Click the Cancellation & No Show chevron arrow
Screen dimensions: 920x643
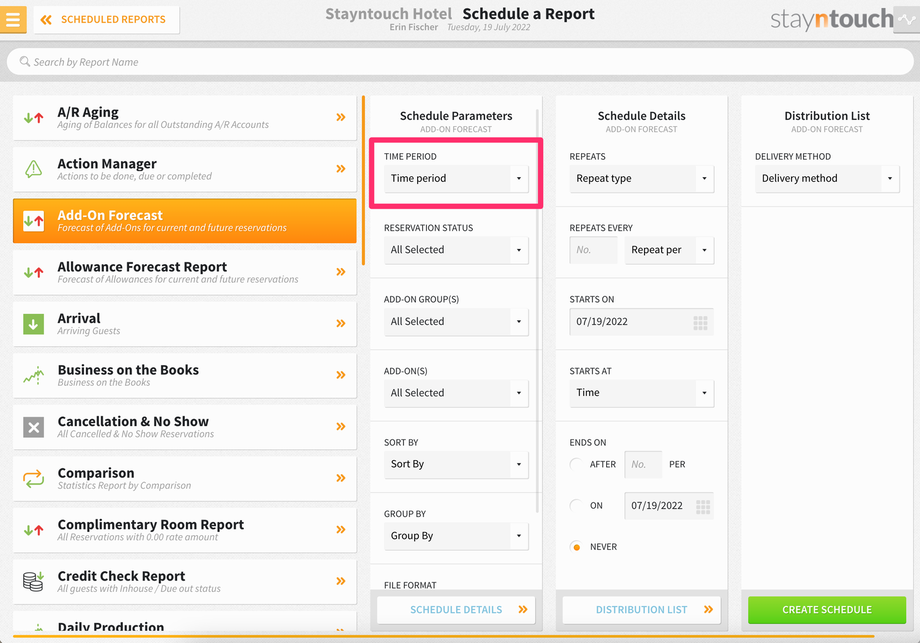(x=341, y=427)
